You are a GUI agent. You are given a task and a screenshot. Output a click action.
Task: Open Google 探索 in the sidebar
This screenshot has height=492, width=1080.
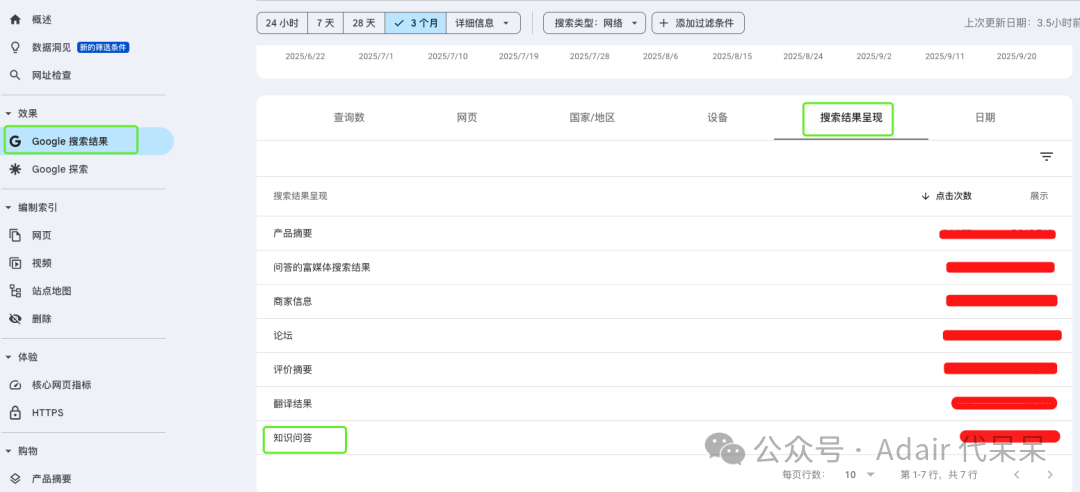coord(60,169)
